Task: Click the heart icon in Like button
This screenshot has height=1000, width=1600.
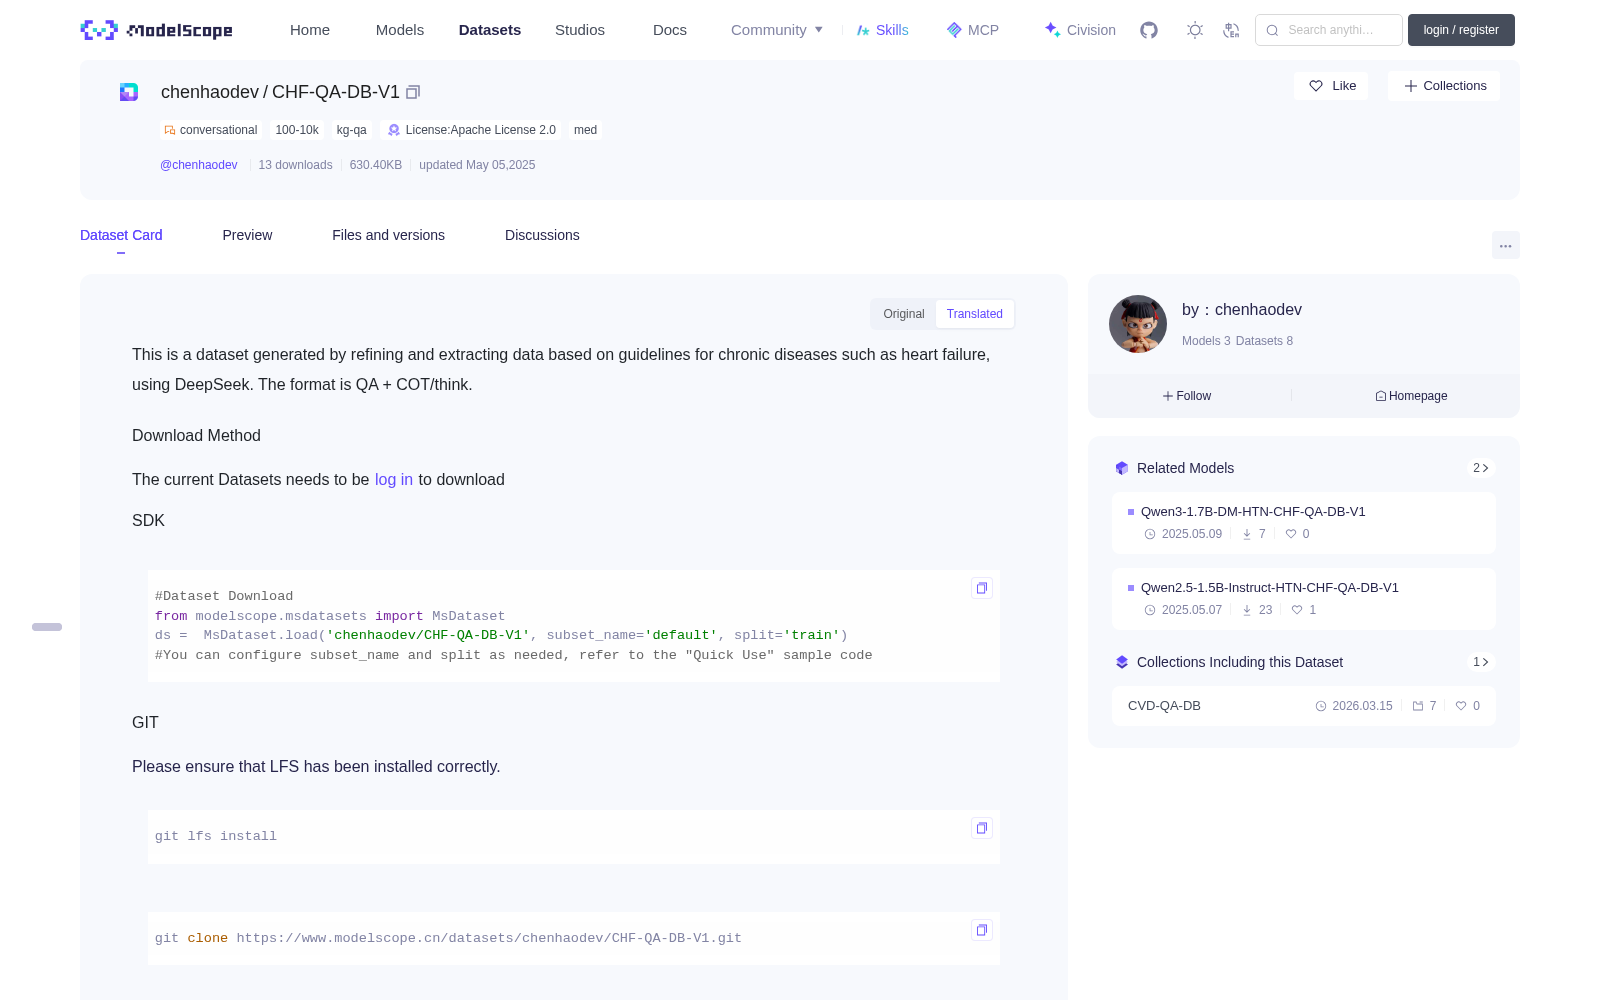Action: pyautogui.click(x=1316, y=86)
